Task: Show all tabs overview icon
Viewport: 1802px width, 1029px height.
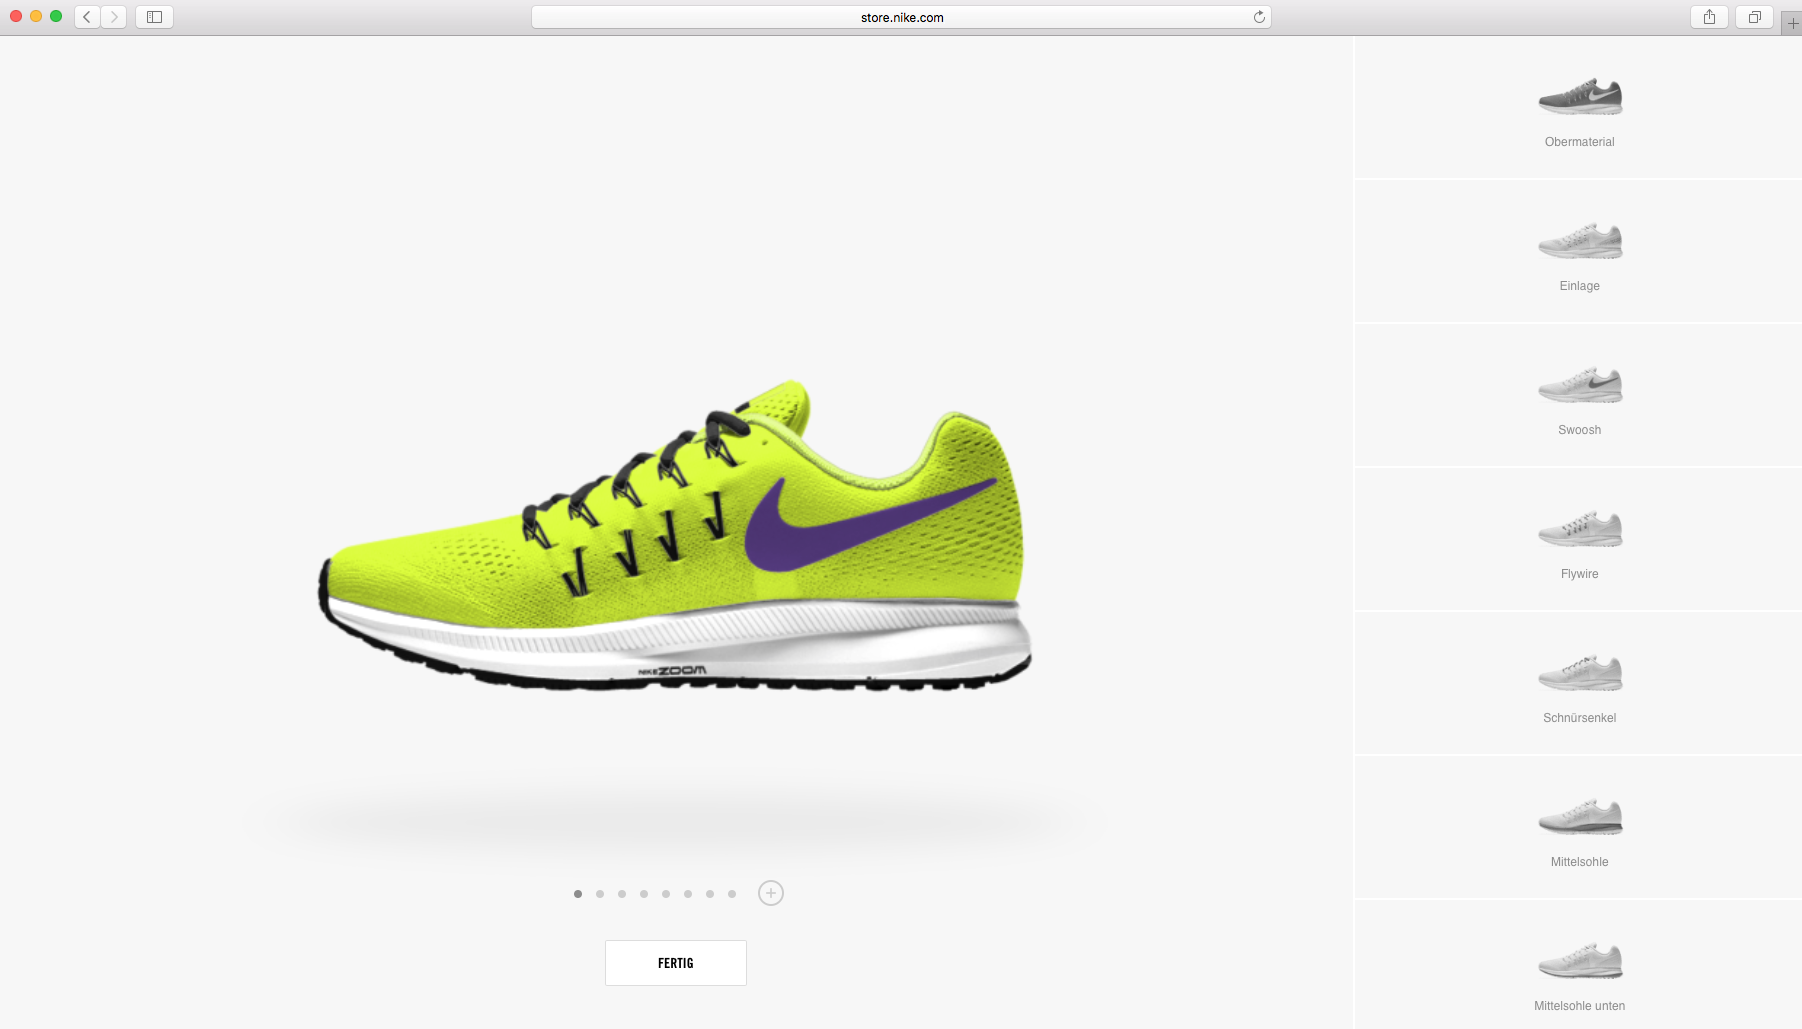Action: [1754, 17]
